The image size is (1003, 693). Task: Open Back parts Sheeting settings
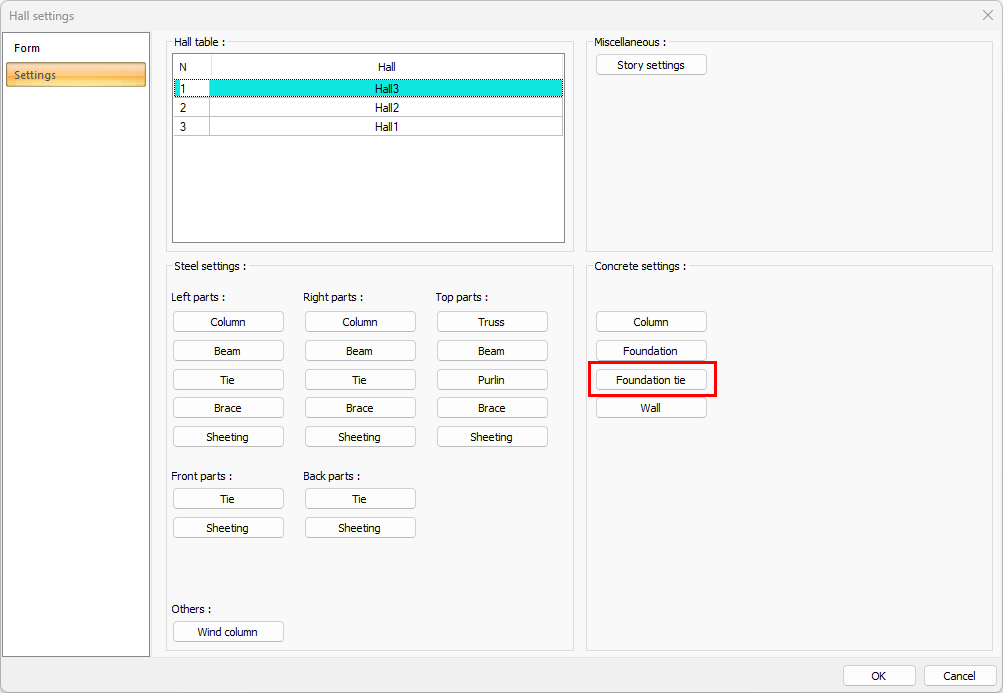pos(360,528)
